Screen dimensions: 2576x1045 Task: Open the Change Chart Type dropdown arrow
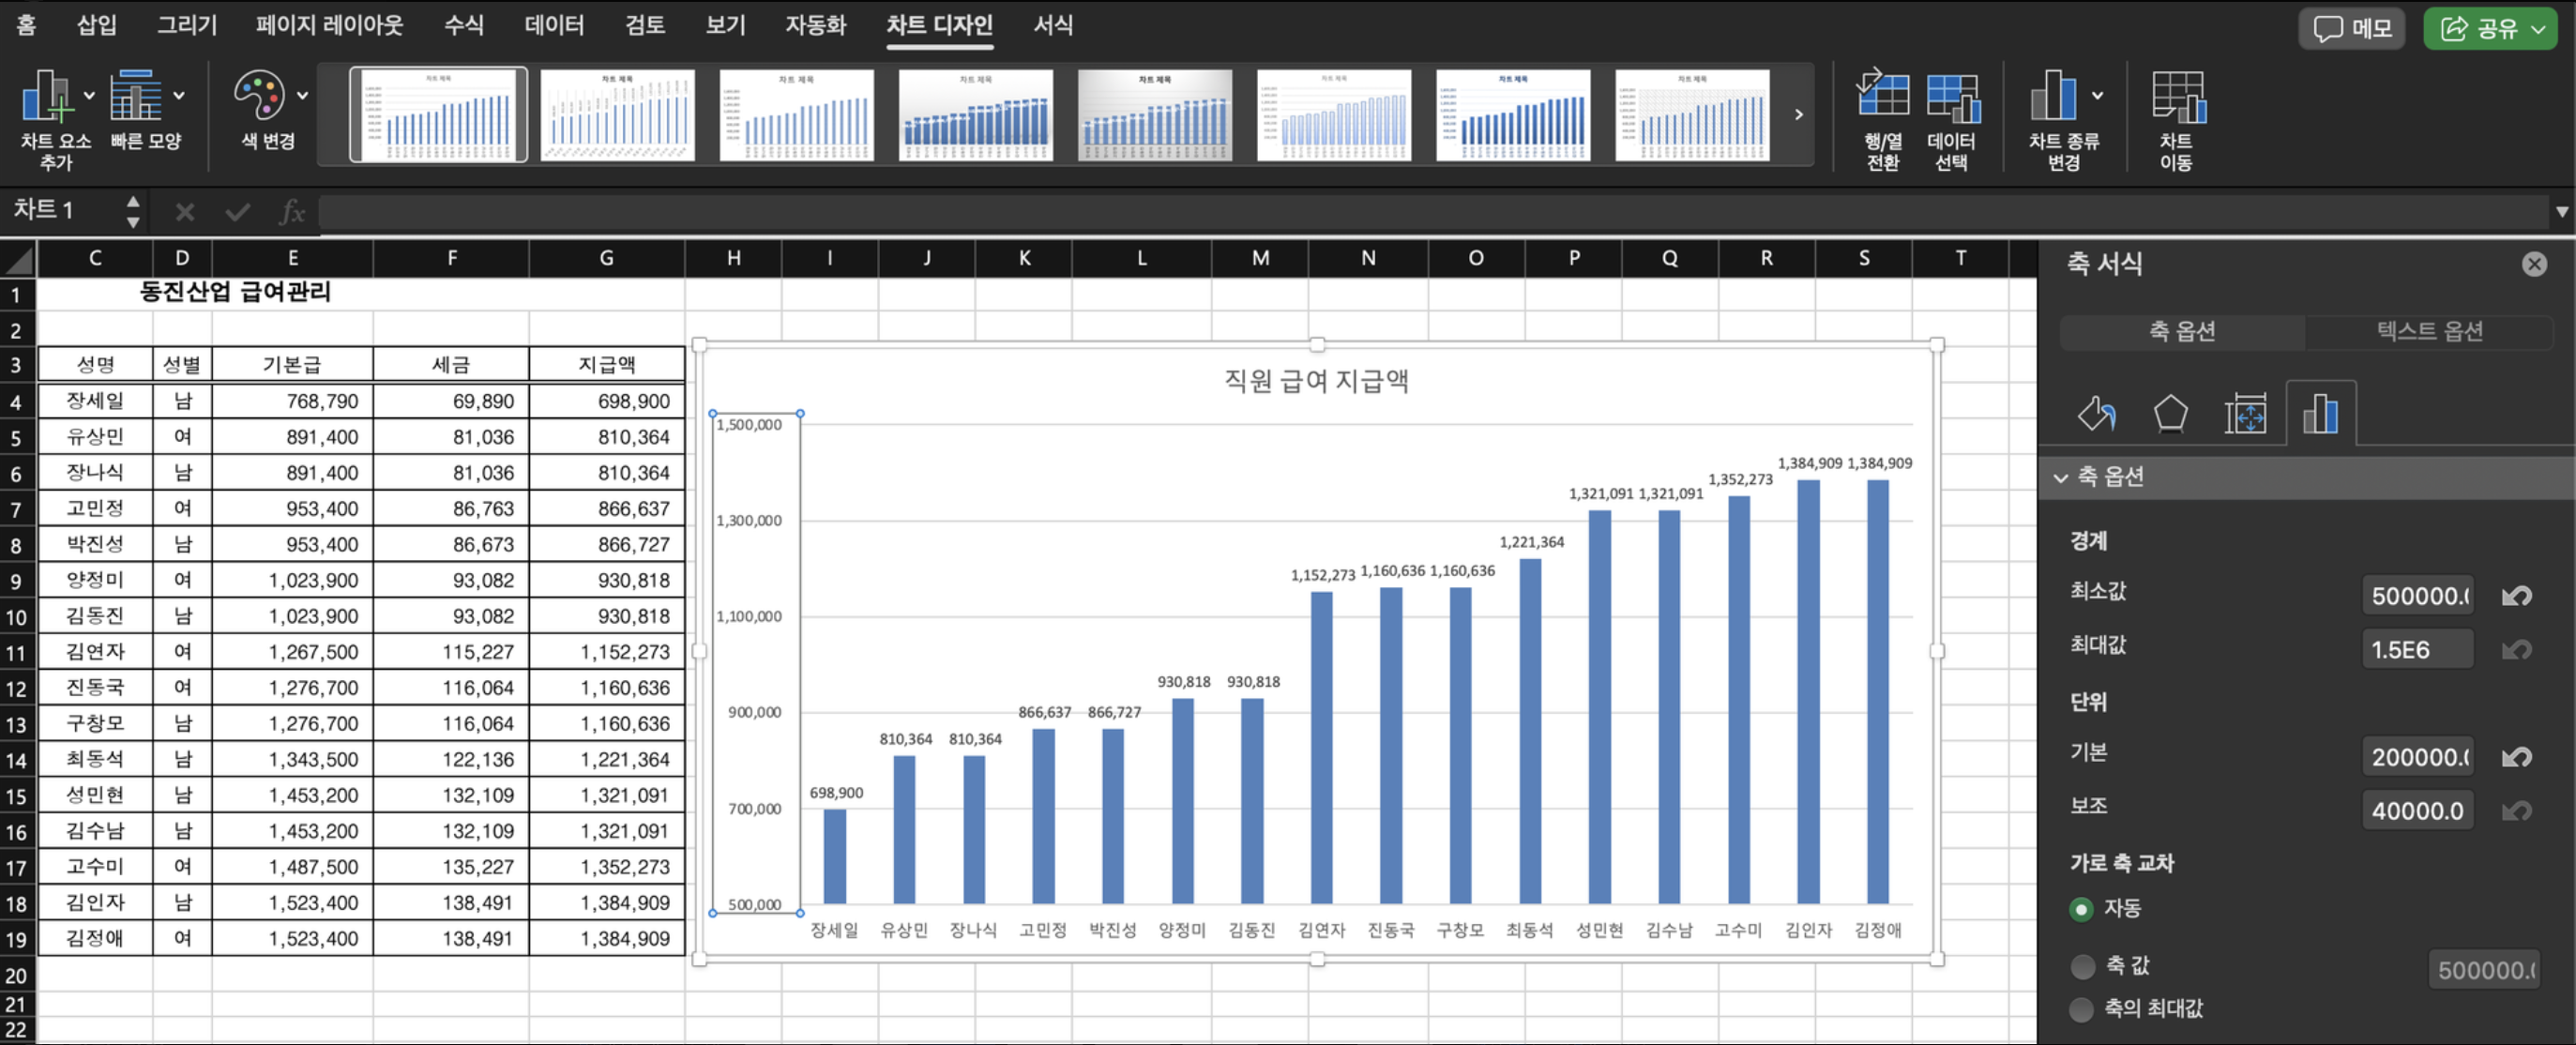[2097, 96]
